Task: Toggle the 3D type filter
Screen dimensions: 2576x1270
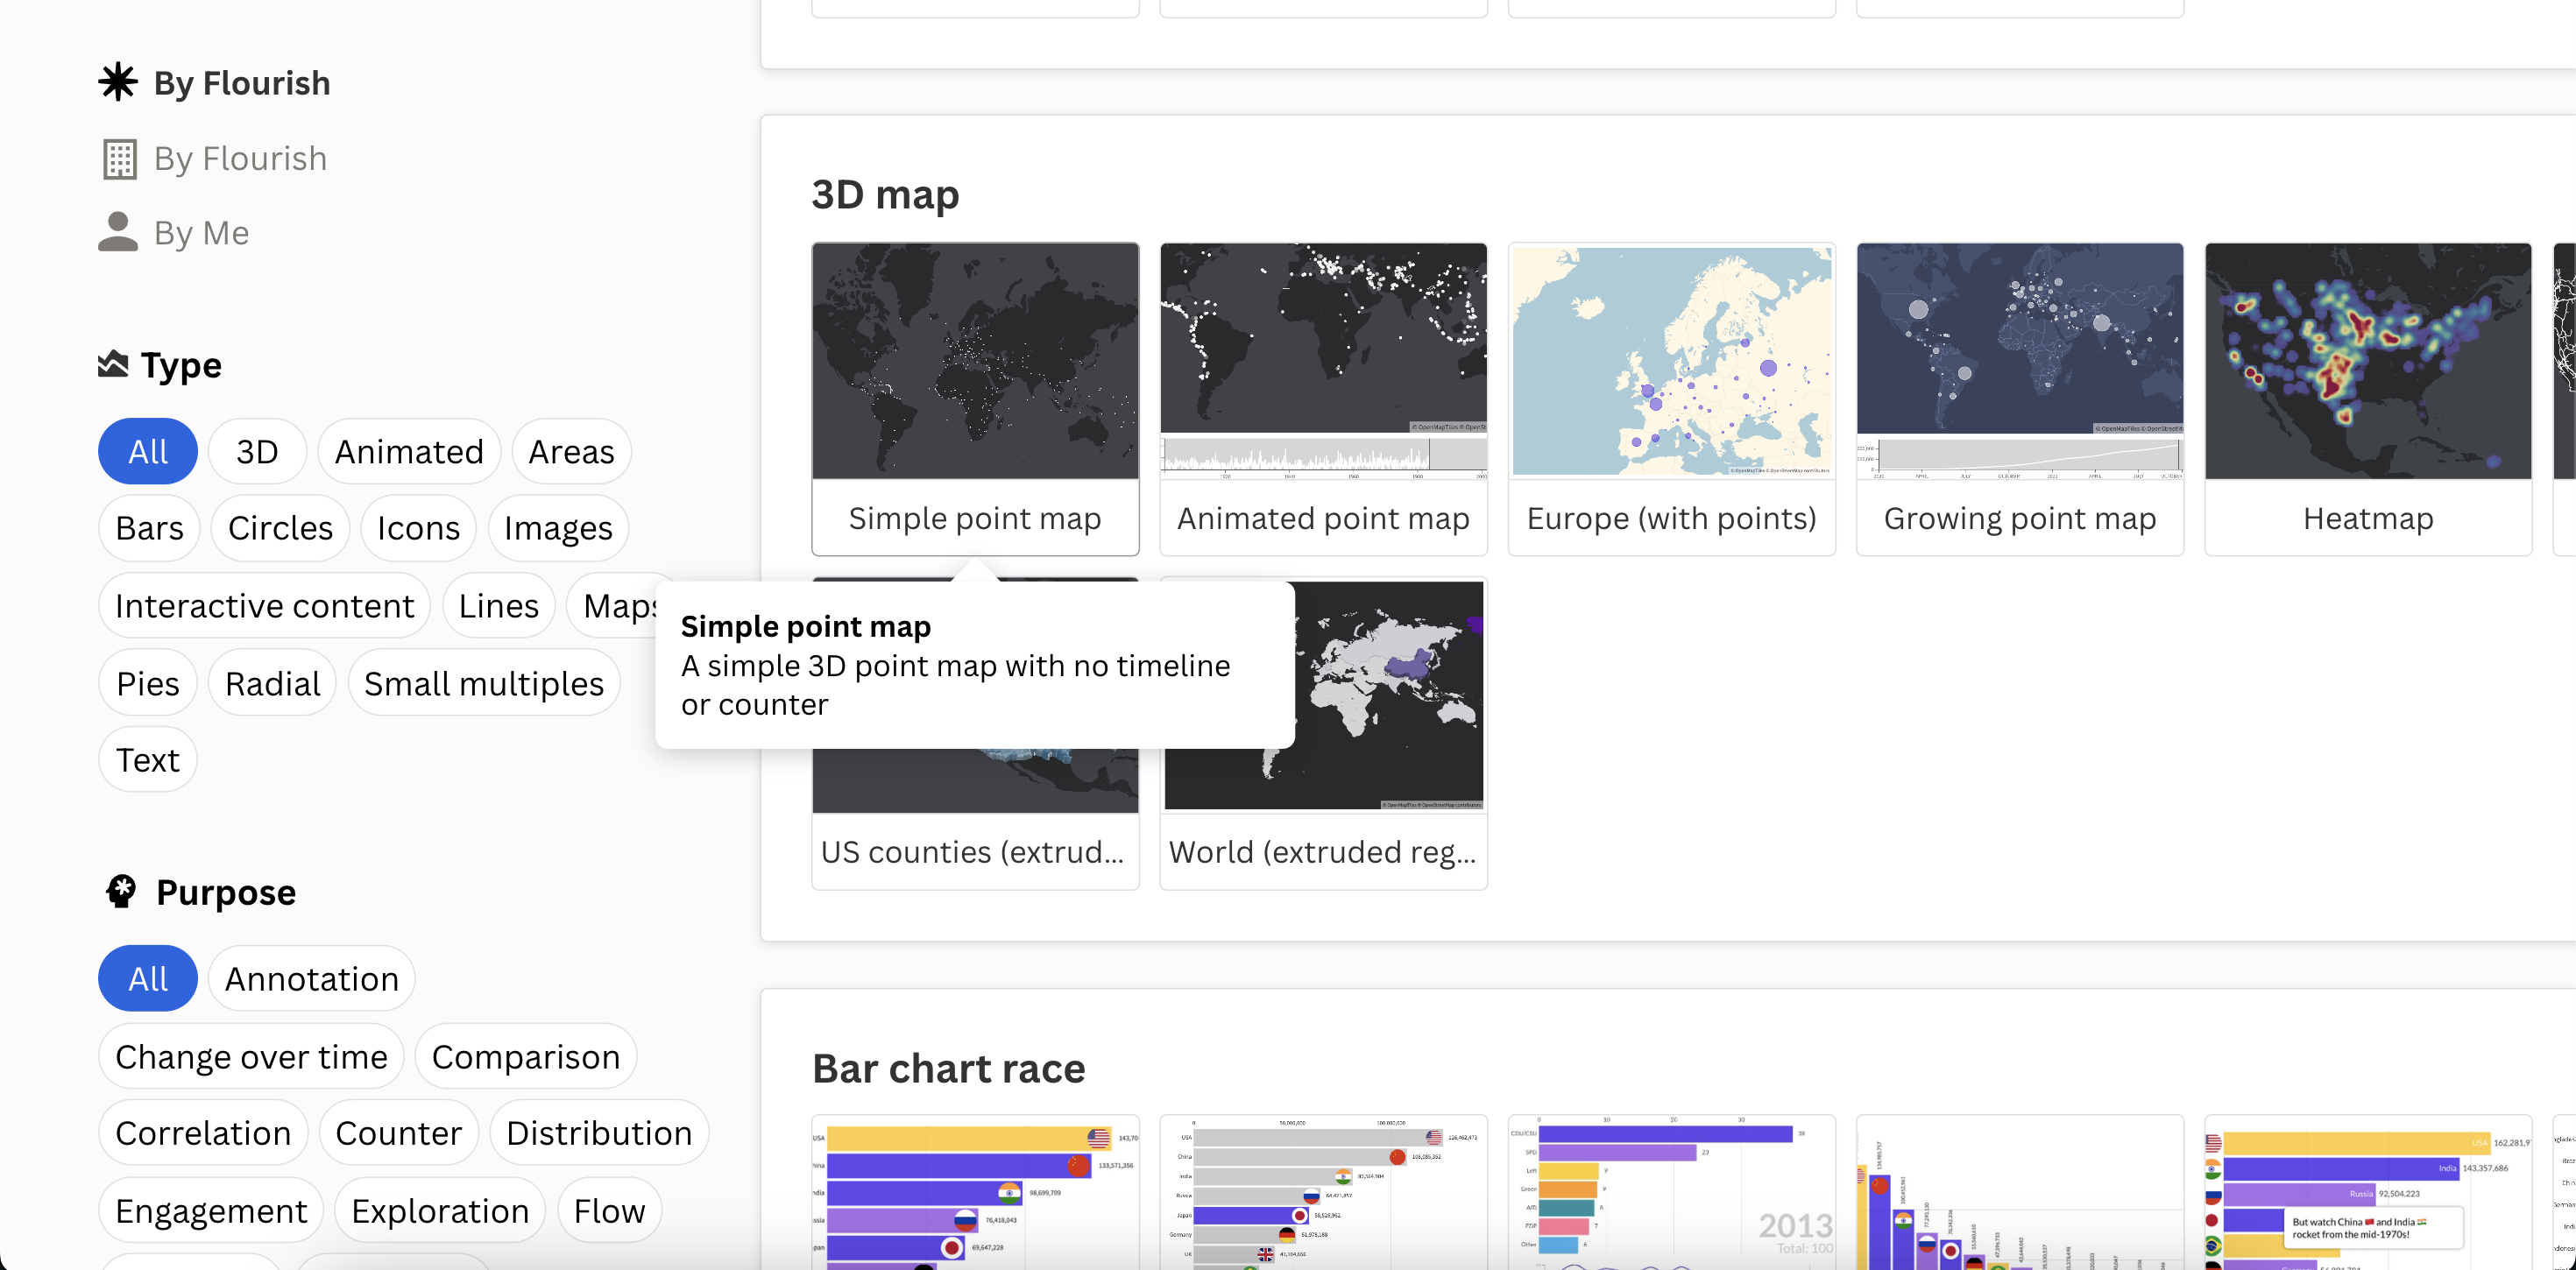Action: [257, 452]
